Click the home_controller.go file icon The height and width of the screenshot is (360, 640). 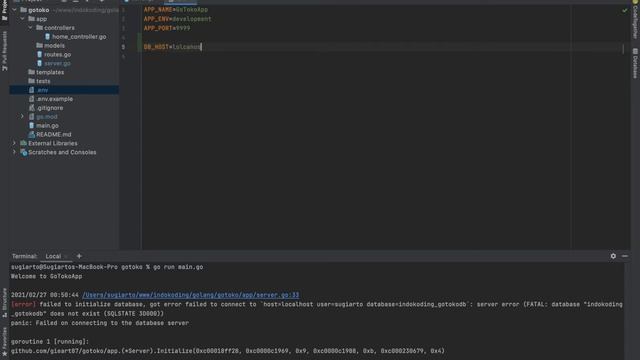click(47, 37)
